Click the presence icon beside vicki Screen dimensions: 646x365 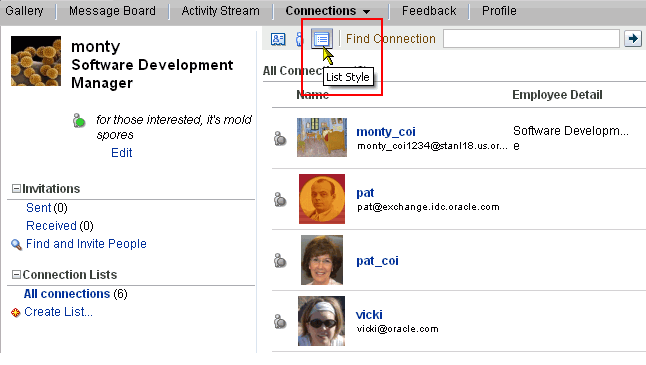(280, 321)
